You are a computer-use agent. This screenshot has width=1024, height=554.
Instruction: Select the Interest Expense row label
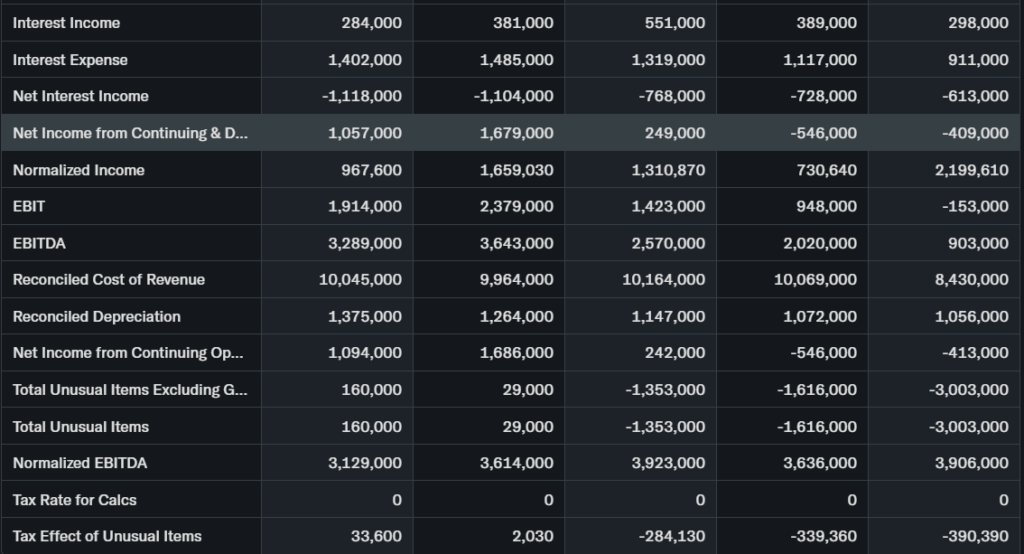pyautogui.click(x=70, y=60)
